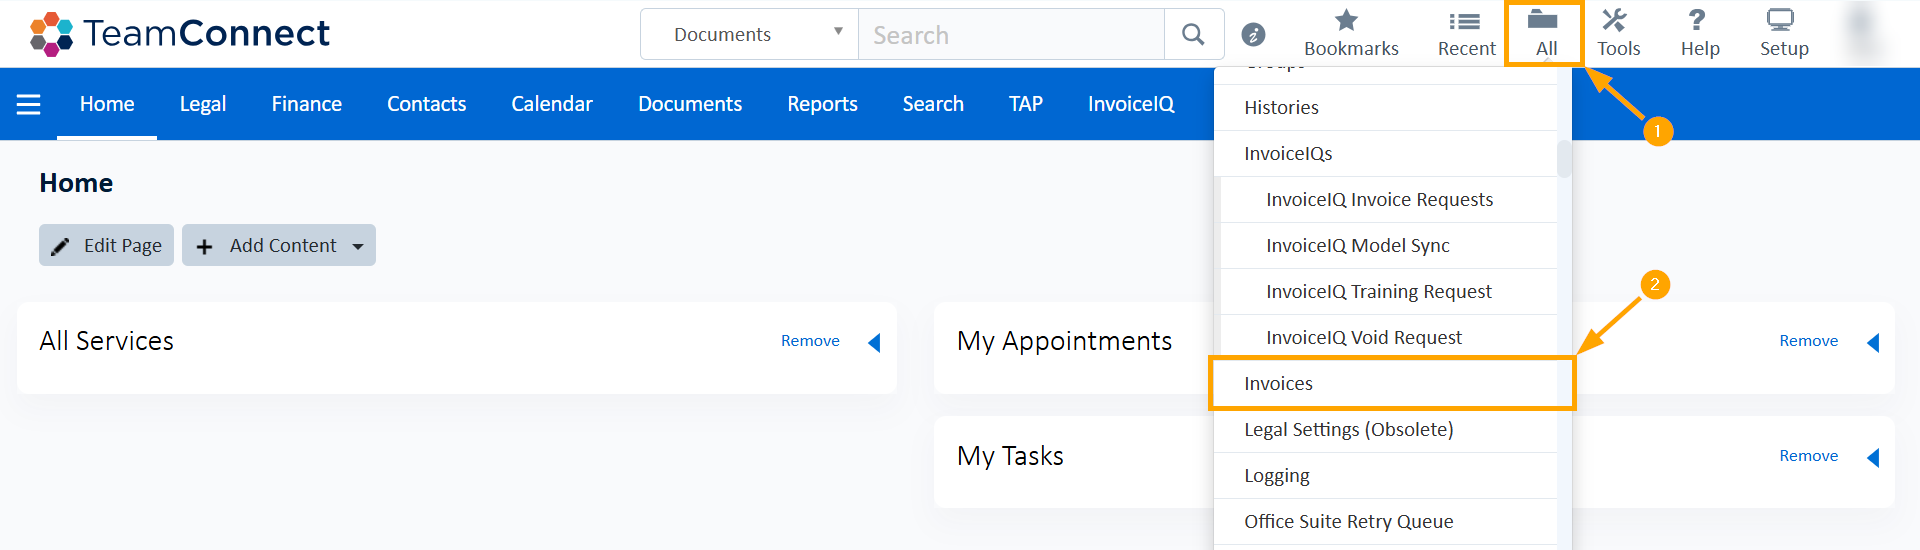Screen dimensions: 1920x550
Task: Switch to the Finance tab
Action: point(306,104)
